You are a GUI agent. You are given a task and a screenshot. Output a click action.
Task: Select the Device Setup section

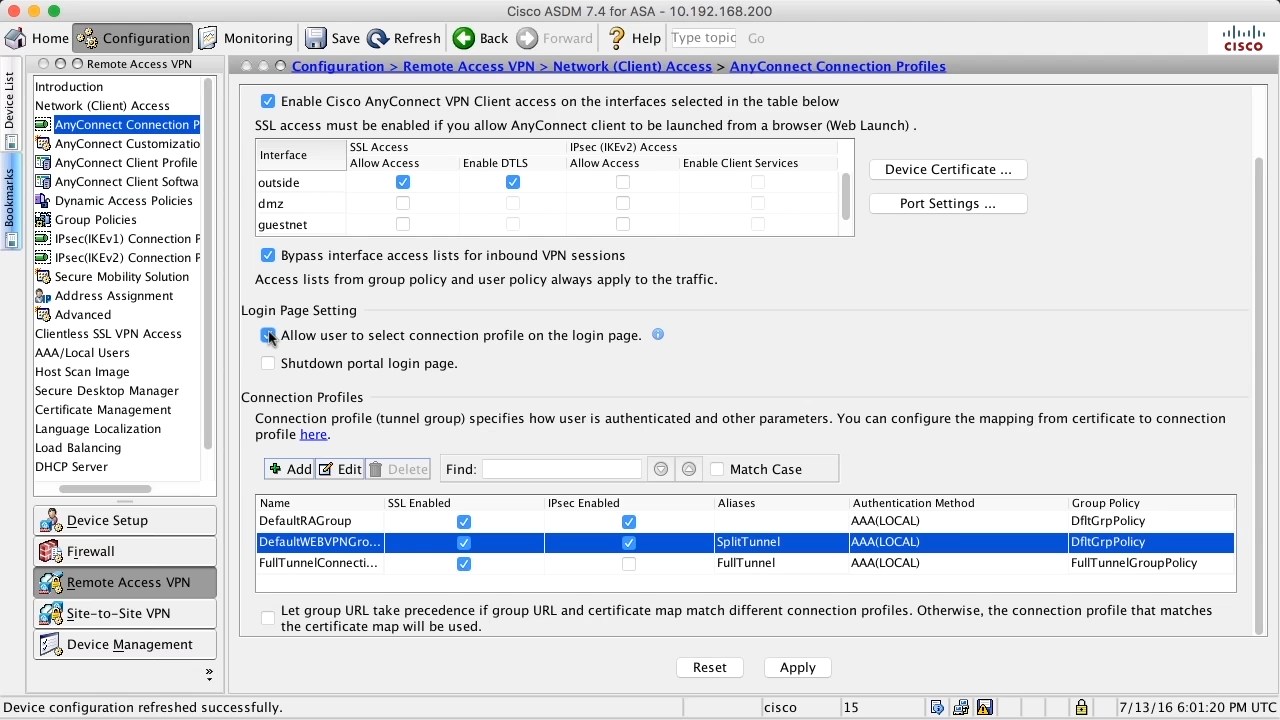[125, 521]
